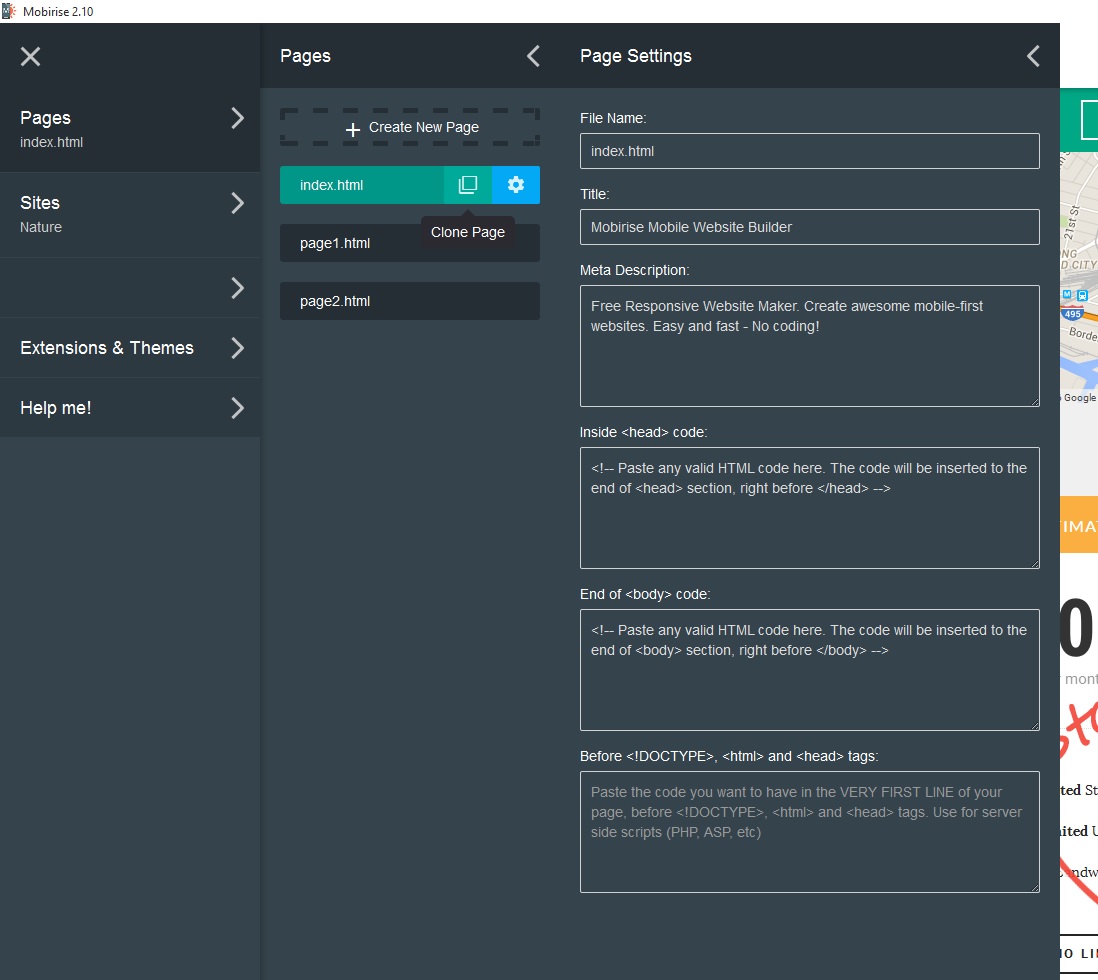Click the Mobirise app icon in title bar
This screenshot has width=1098, height=980.
click(9, 11)
